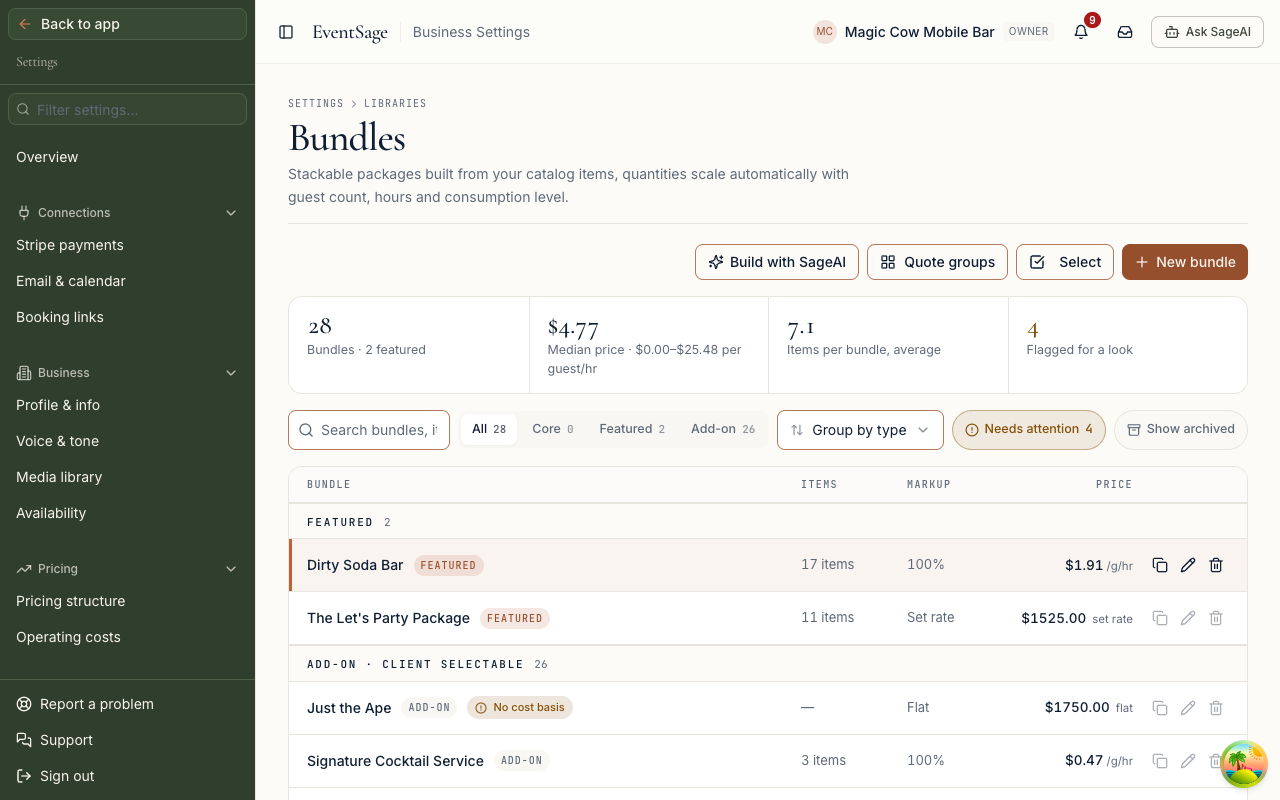This screenshot has height=800, width=1280.
Task: Duplicate the Signature Cocktail Service bundle
Action: click(x=1160, y=761)
